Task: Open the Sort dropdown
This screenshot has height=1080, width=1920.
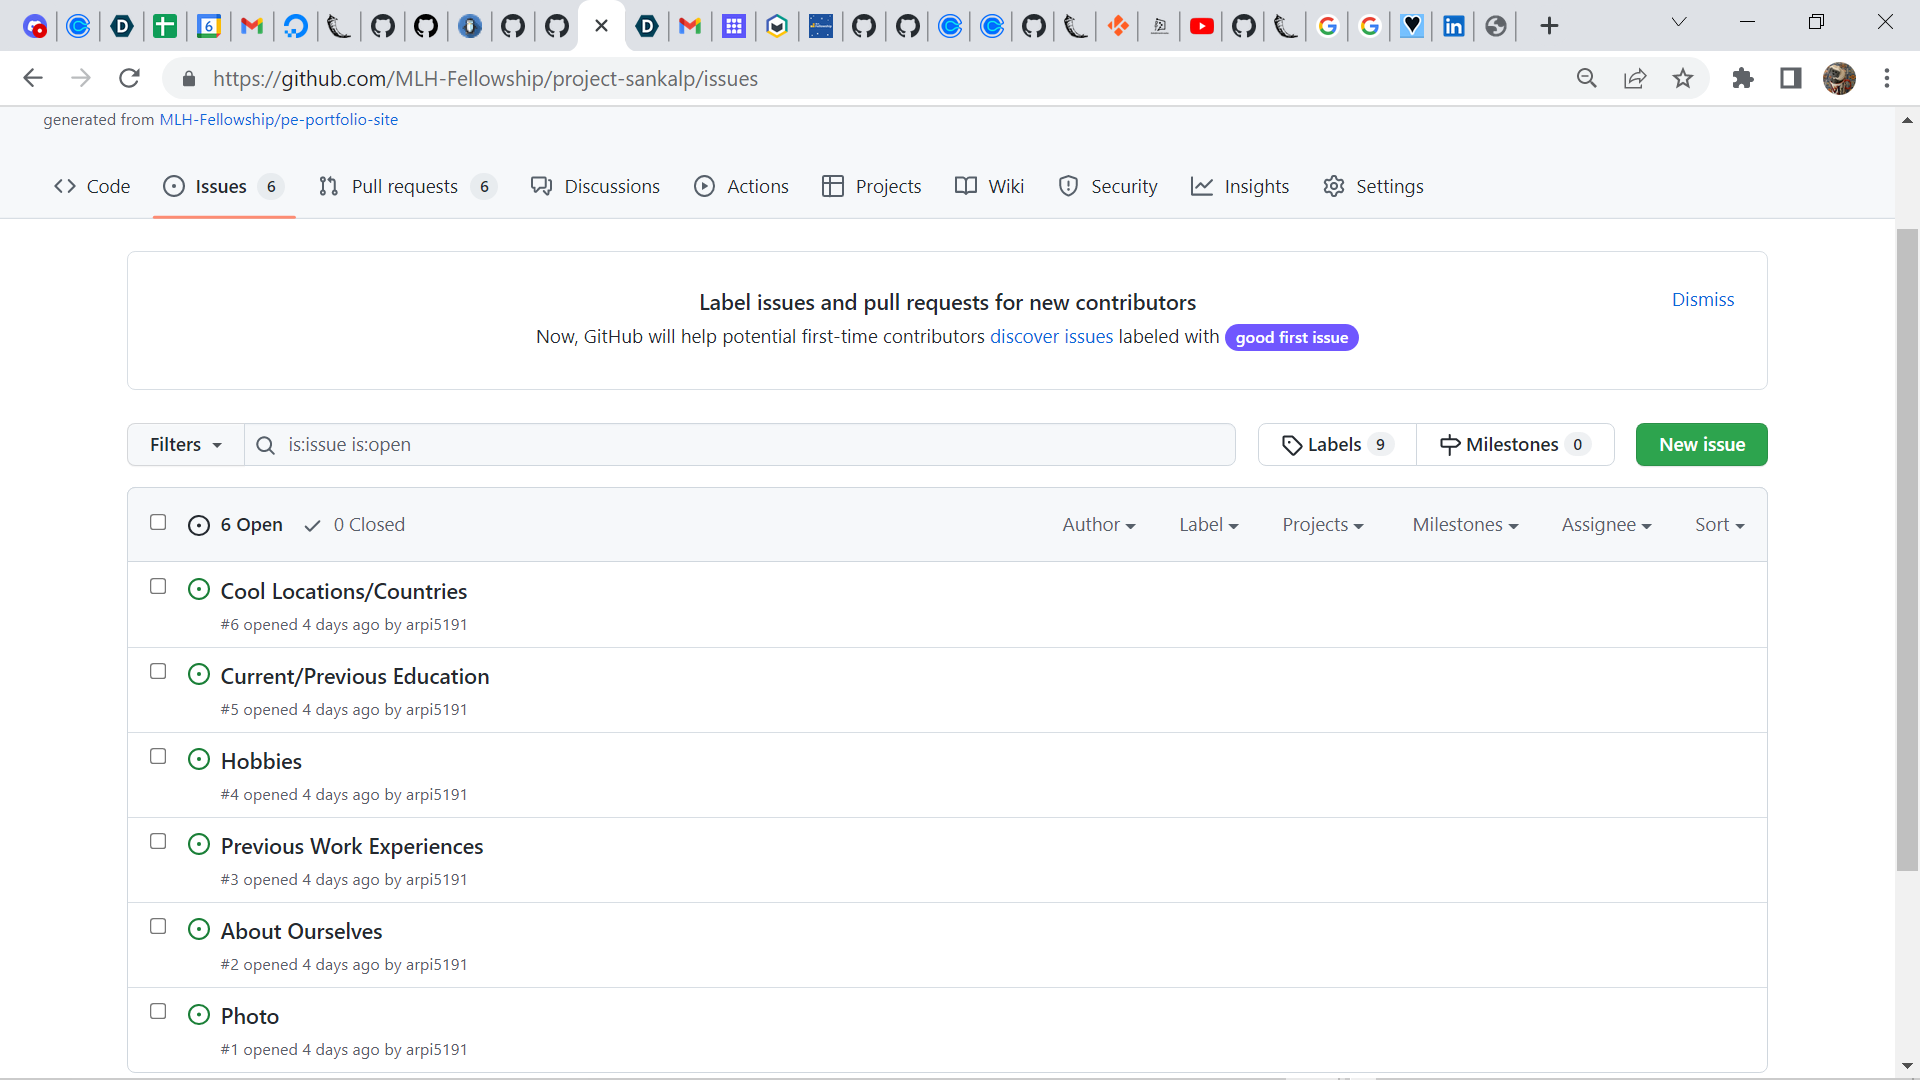Action: (1719, 525)
